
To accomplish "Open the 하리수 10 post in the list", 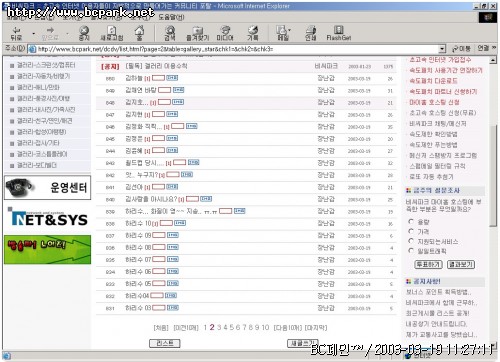I will pos(138,223).
